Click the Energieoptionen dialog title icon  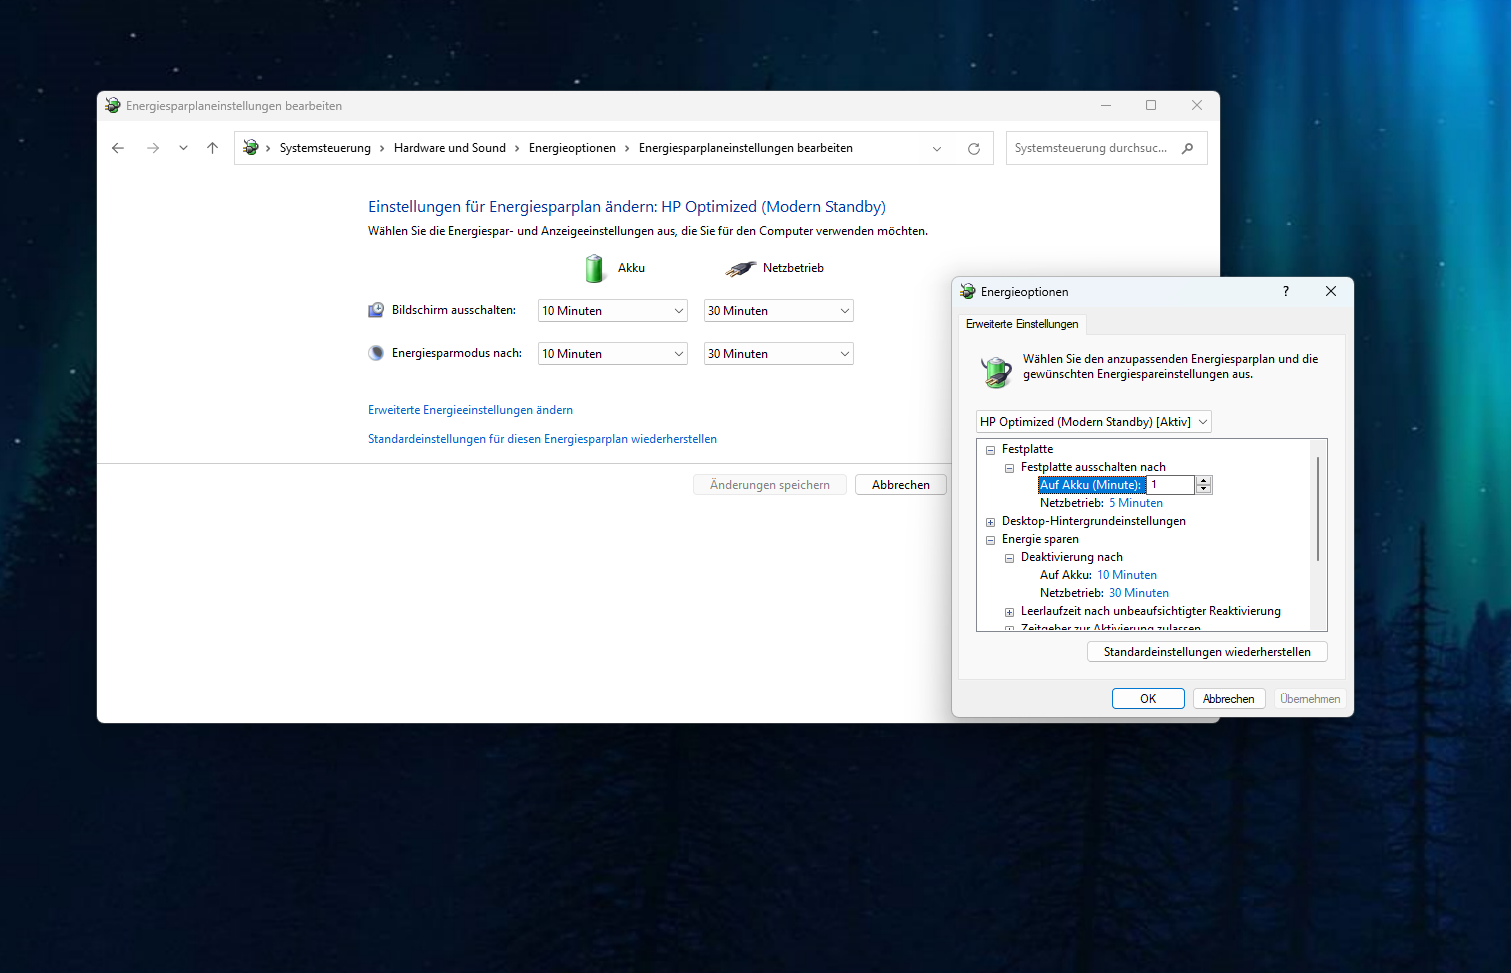tap(967, 292)
